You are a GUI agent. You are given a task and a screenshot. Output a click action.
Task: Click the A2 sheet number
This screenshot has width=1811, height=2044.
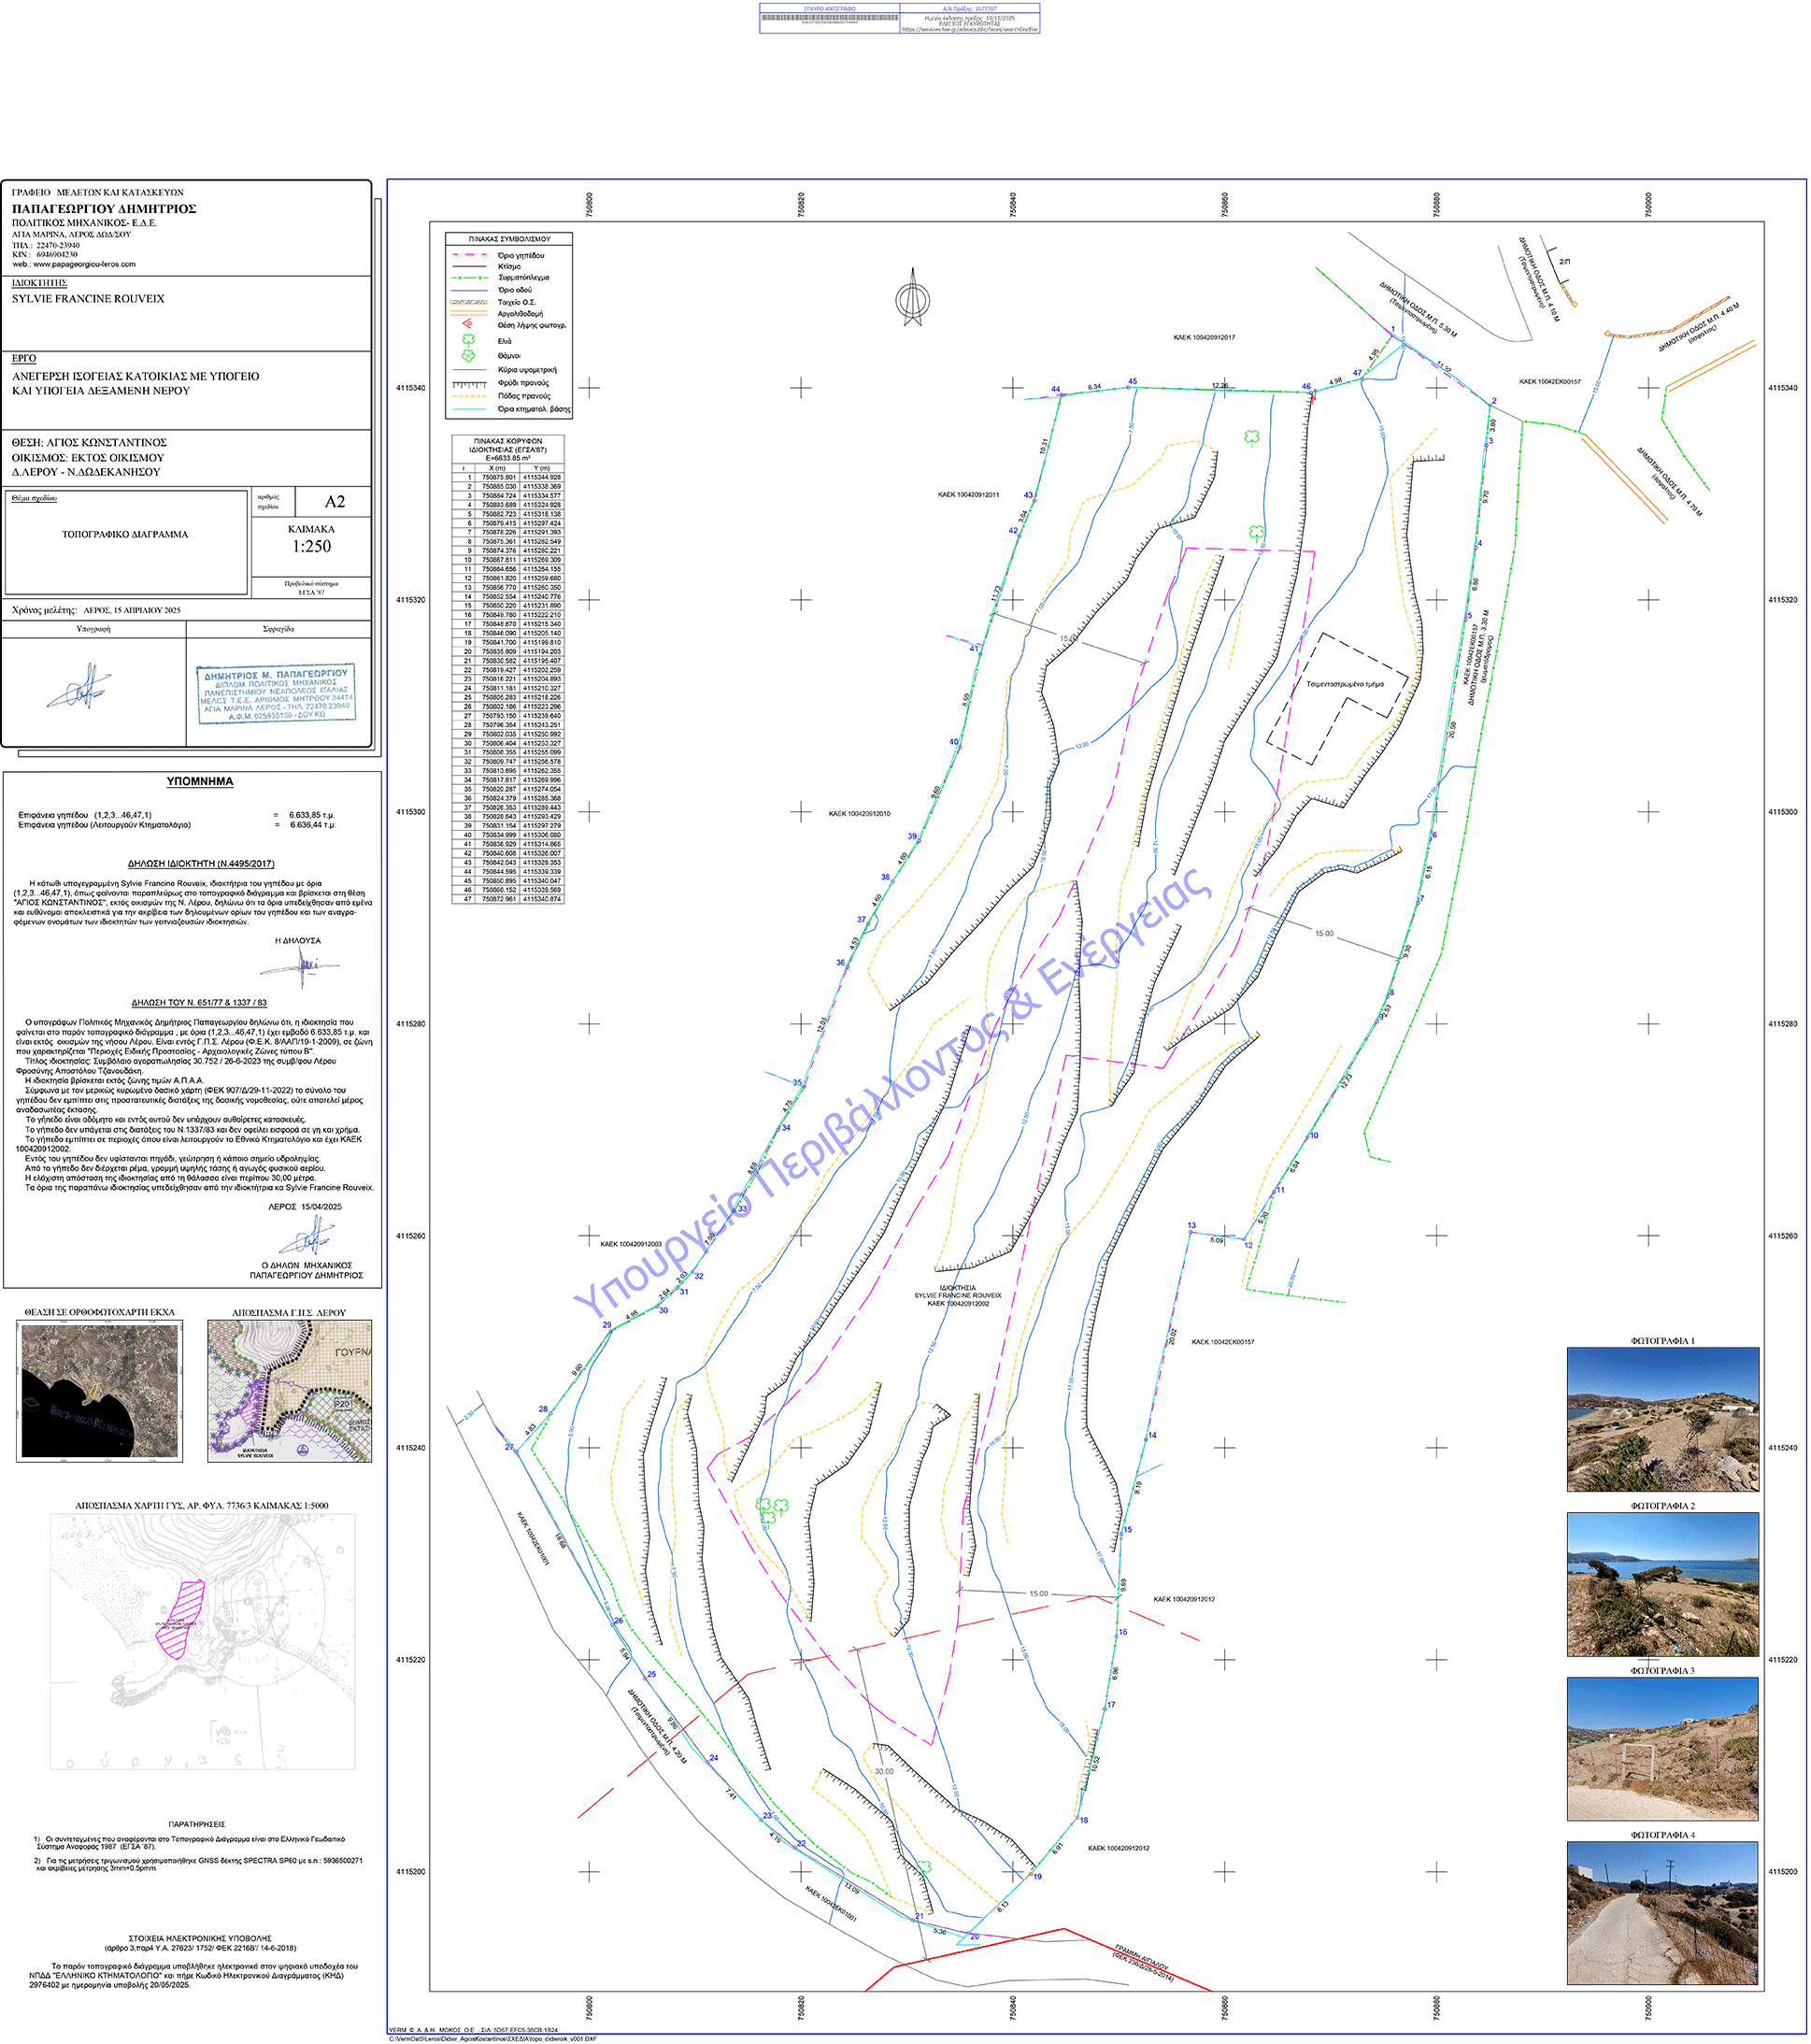tap(335, 502)
